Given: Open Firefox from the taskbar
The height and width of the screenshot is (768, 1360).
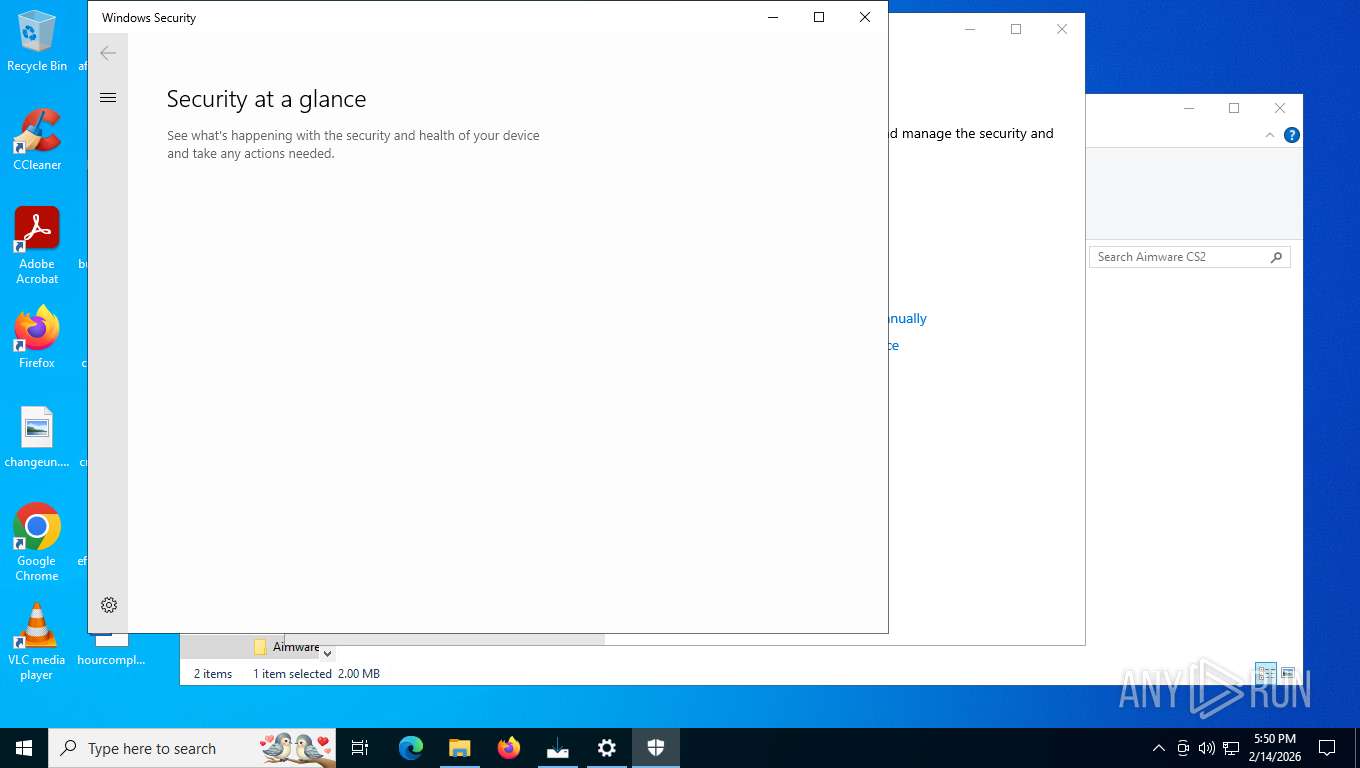Looking at the screenshot, I should [509, 748].
